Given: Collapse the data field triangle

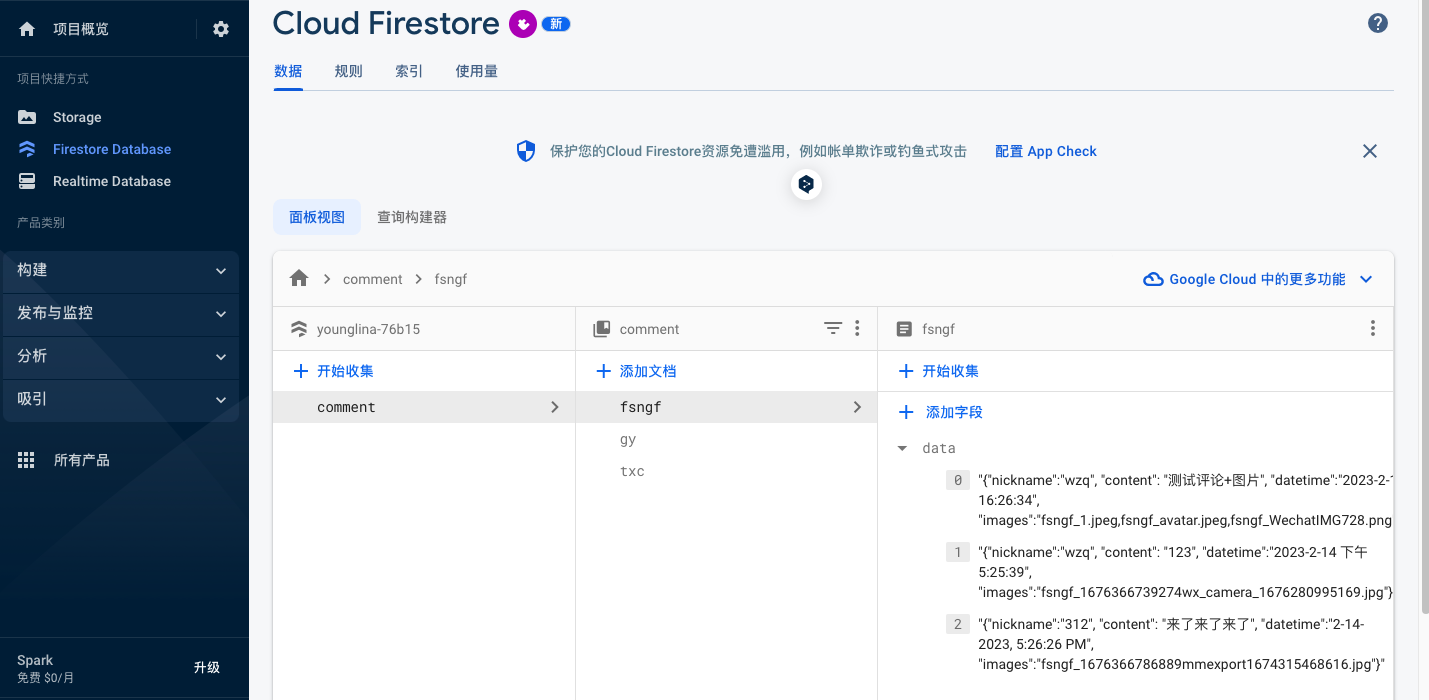Looking at the screenshot, I should coord(902,449).
